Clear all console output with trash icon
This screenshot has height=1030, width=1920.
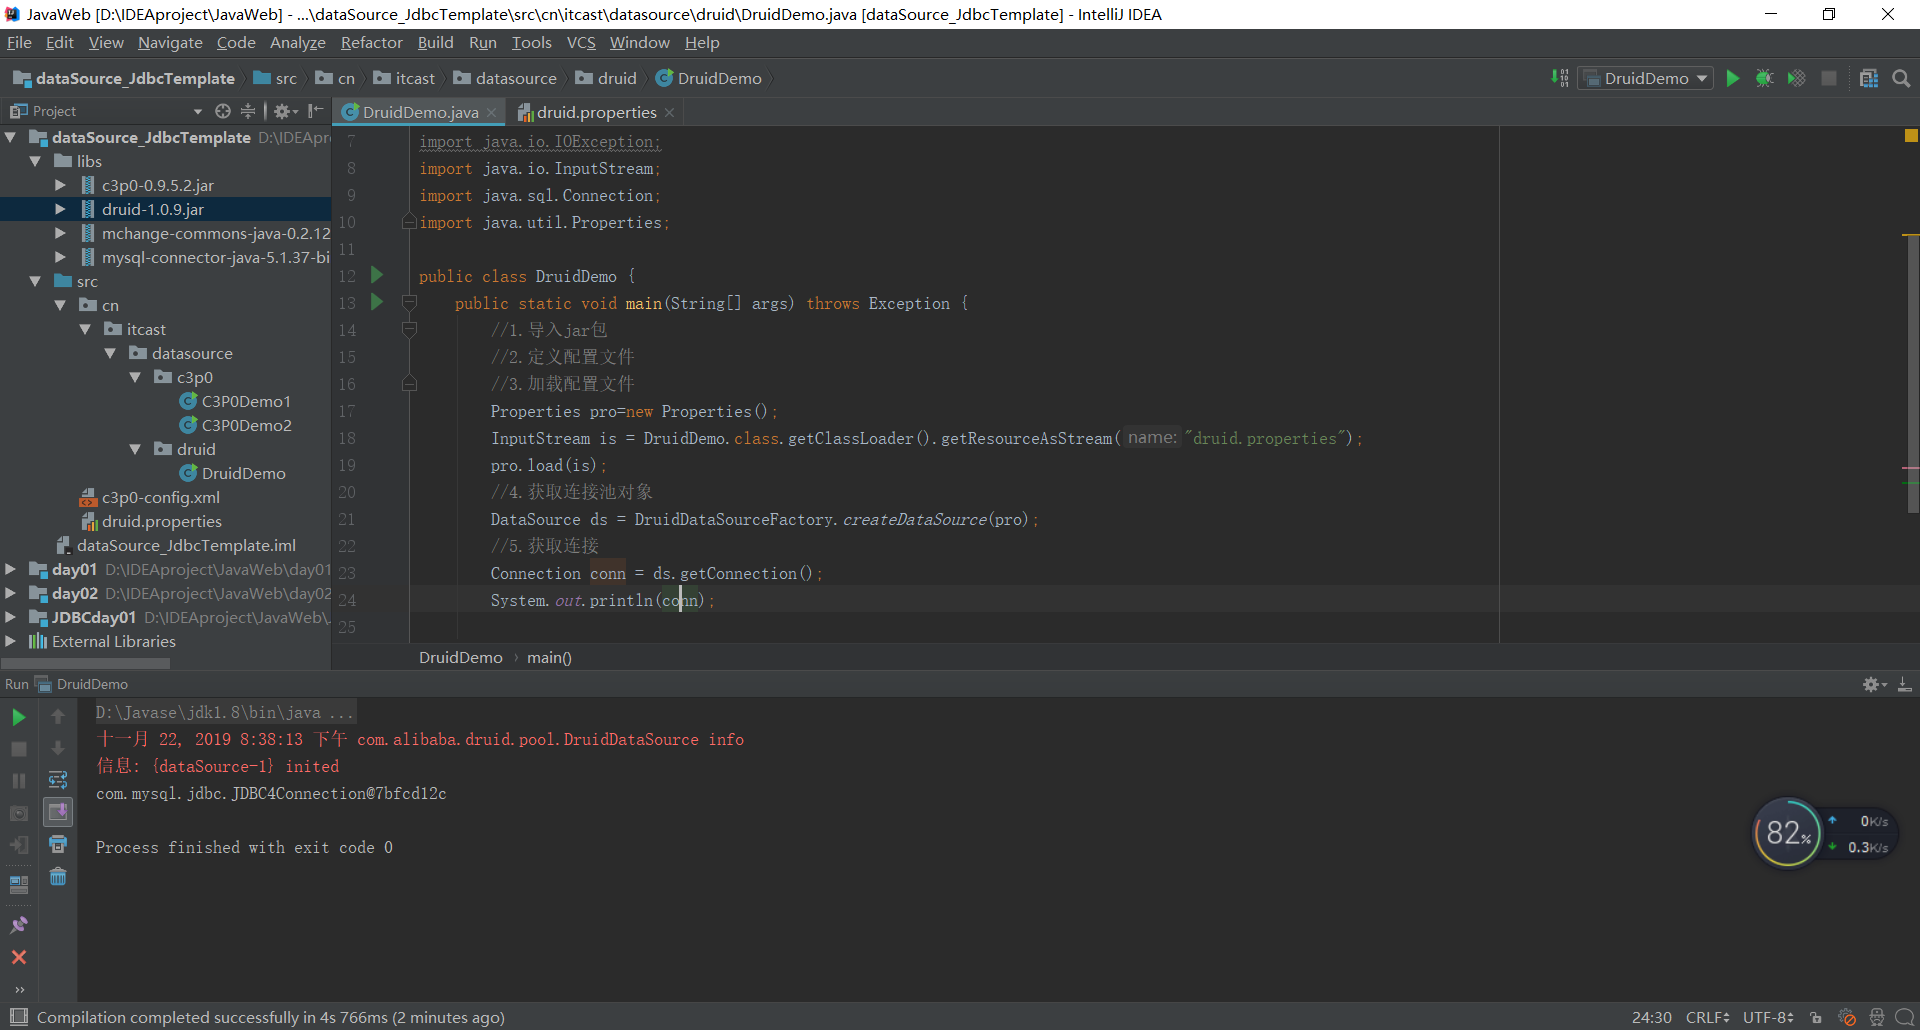pyautogui.click(x=58, y=877)
